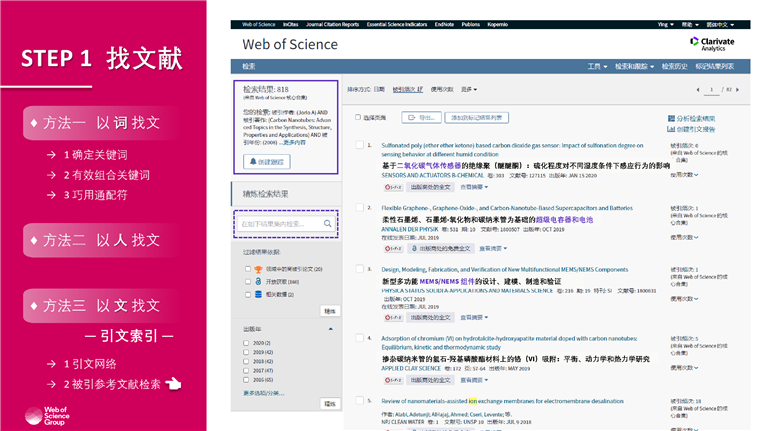Screen dimensions: 768x431
Task: Click add to marked list button
Action: point(477,118)
